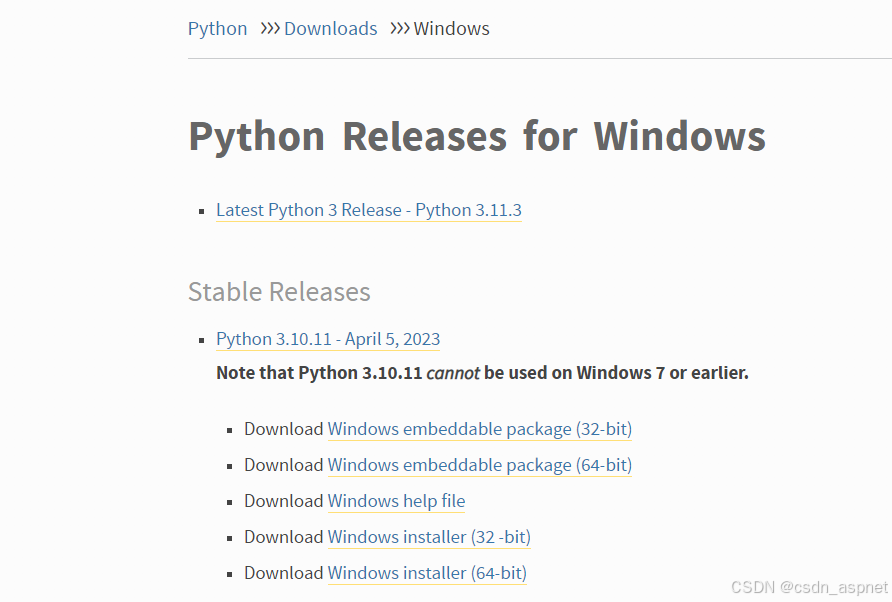Click the Python Releases for Windows heading
The width and height of the screenshot is (892, 602).
477,137
